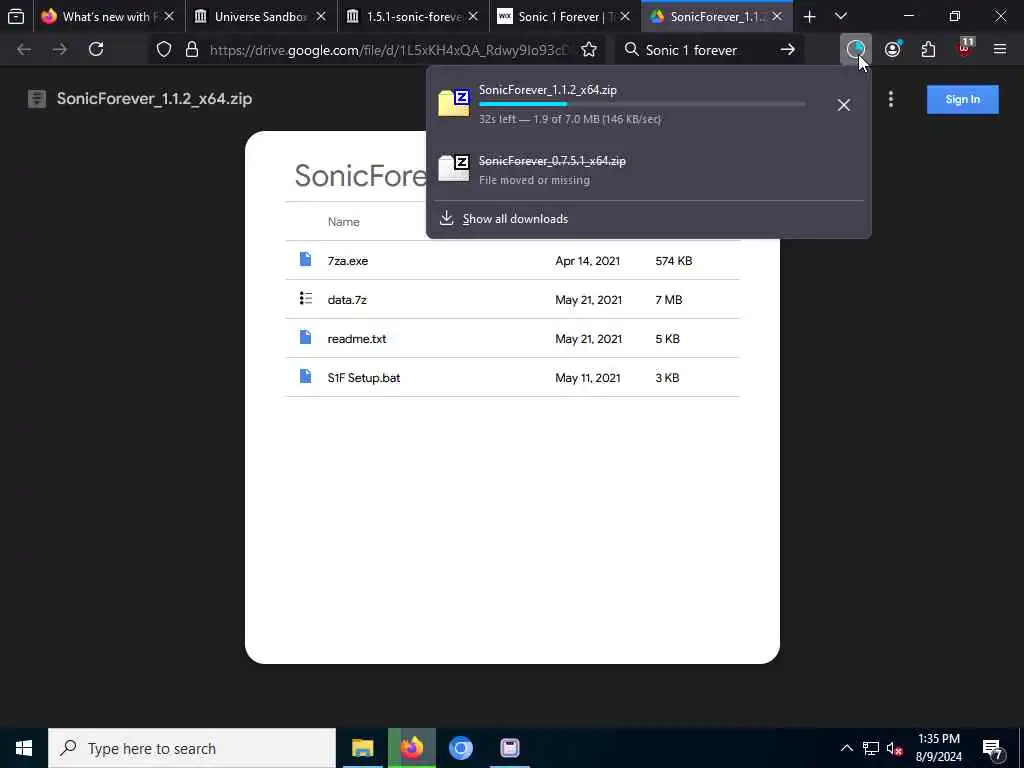Image resolution: width=1024 pixels, height=768 pixels.
Task: Click the zip file type icon beside the title
Action: pyautogui.click(x=37, y=99)
